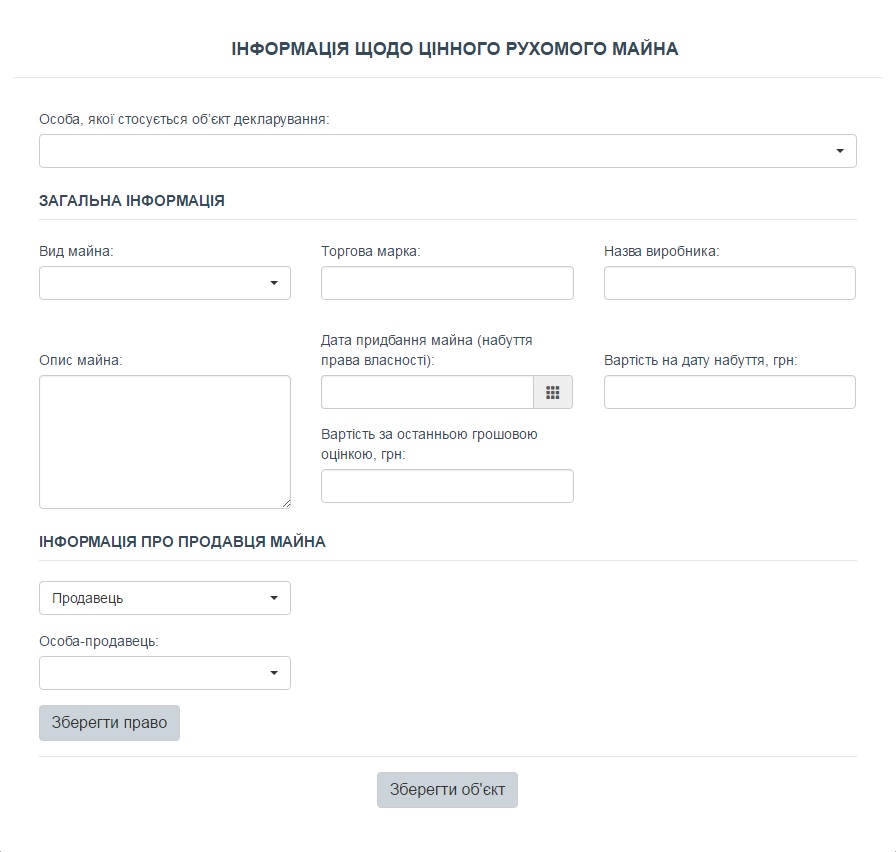Select the 'Вартість за останньою грошовою оцінкою' field

447,486
